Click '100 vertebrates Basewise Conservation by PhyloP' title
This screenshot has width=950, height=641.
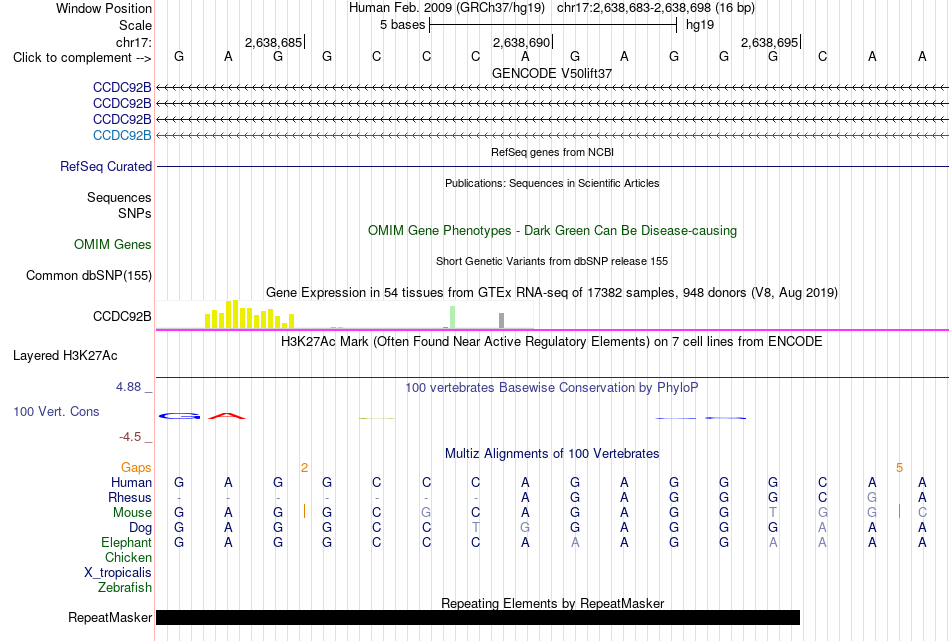coord(552,388)
